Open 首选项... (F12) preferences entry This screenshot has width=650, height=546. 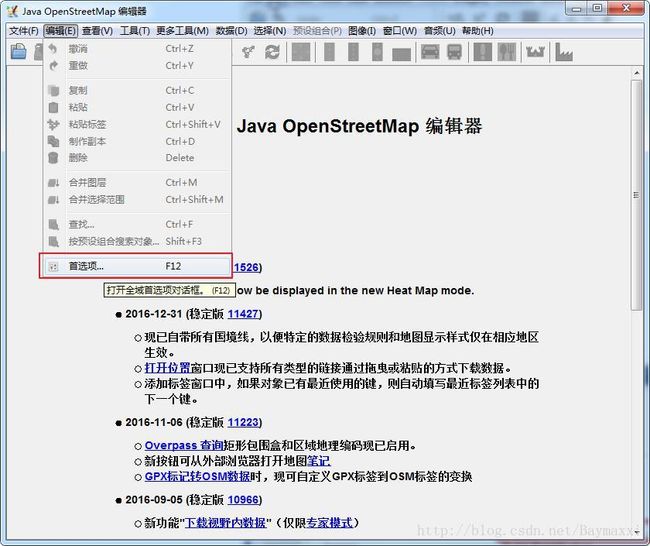[x=136, y=266]
